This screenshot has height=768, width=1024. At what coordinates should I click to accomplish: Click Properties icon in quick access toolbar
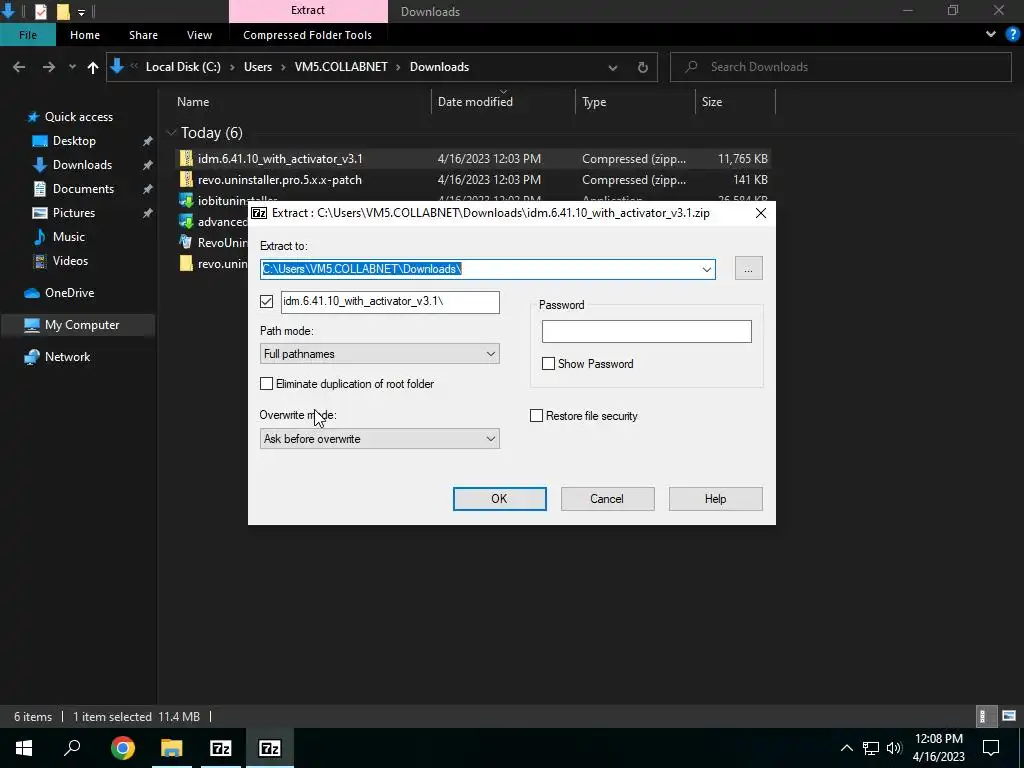[x=40, y=11]
